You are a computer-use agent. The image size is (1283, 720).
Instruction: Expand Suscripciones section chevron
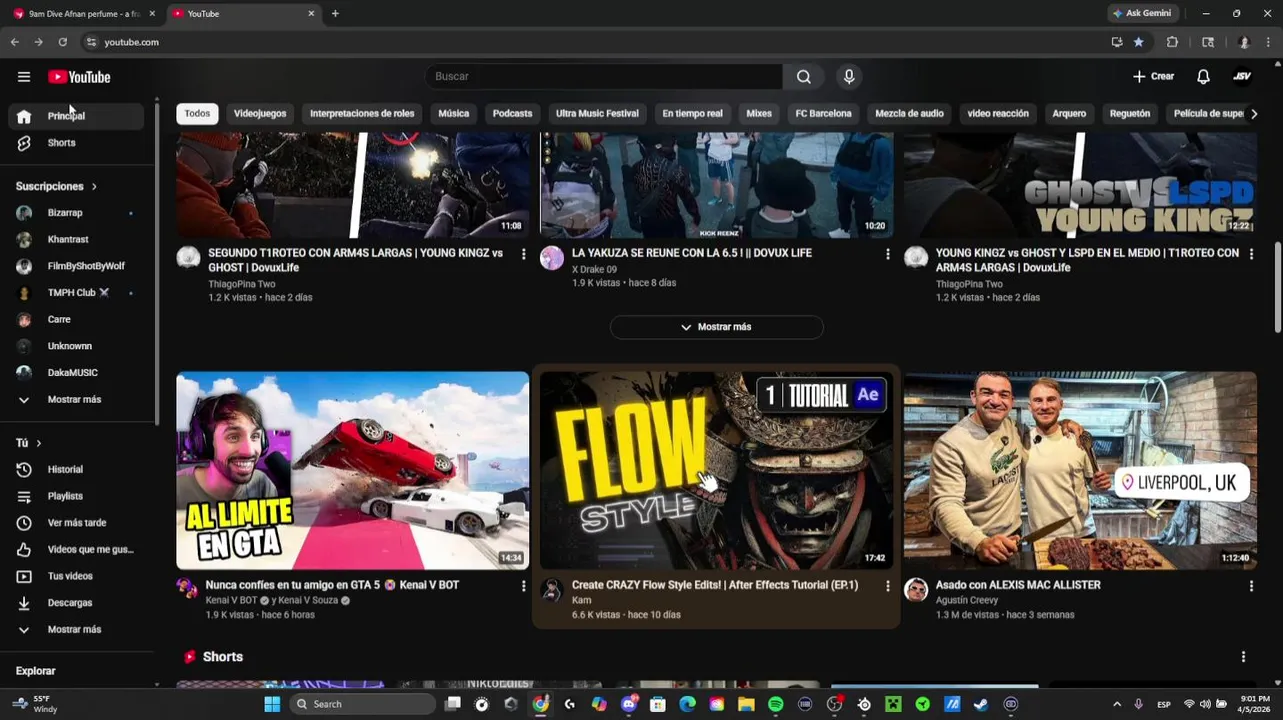(94, 187)
